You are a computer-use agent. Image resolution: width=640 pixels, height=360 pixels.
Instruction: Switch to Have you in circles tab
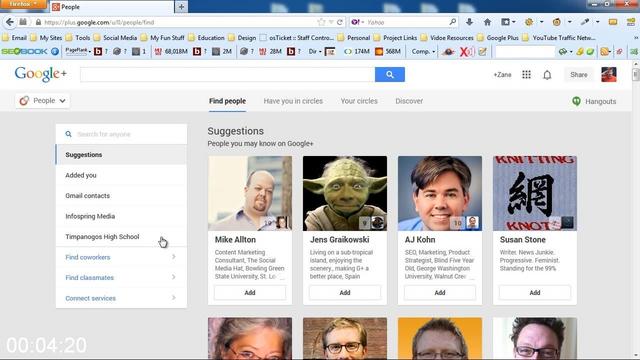(293, 101)
